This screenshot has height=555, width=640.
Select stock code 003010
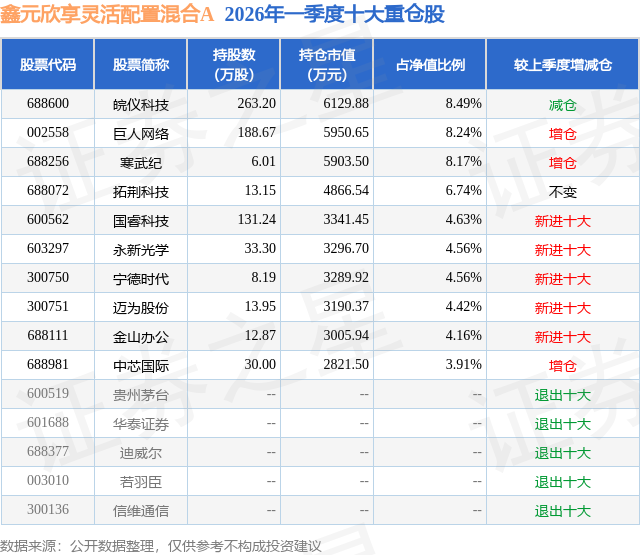[48, 480]
